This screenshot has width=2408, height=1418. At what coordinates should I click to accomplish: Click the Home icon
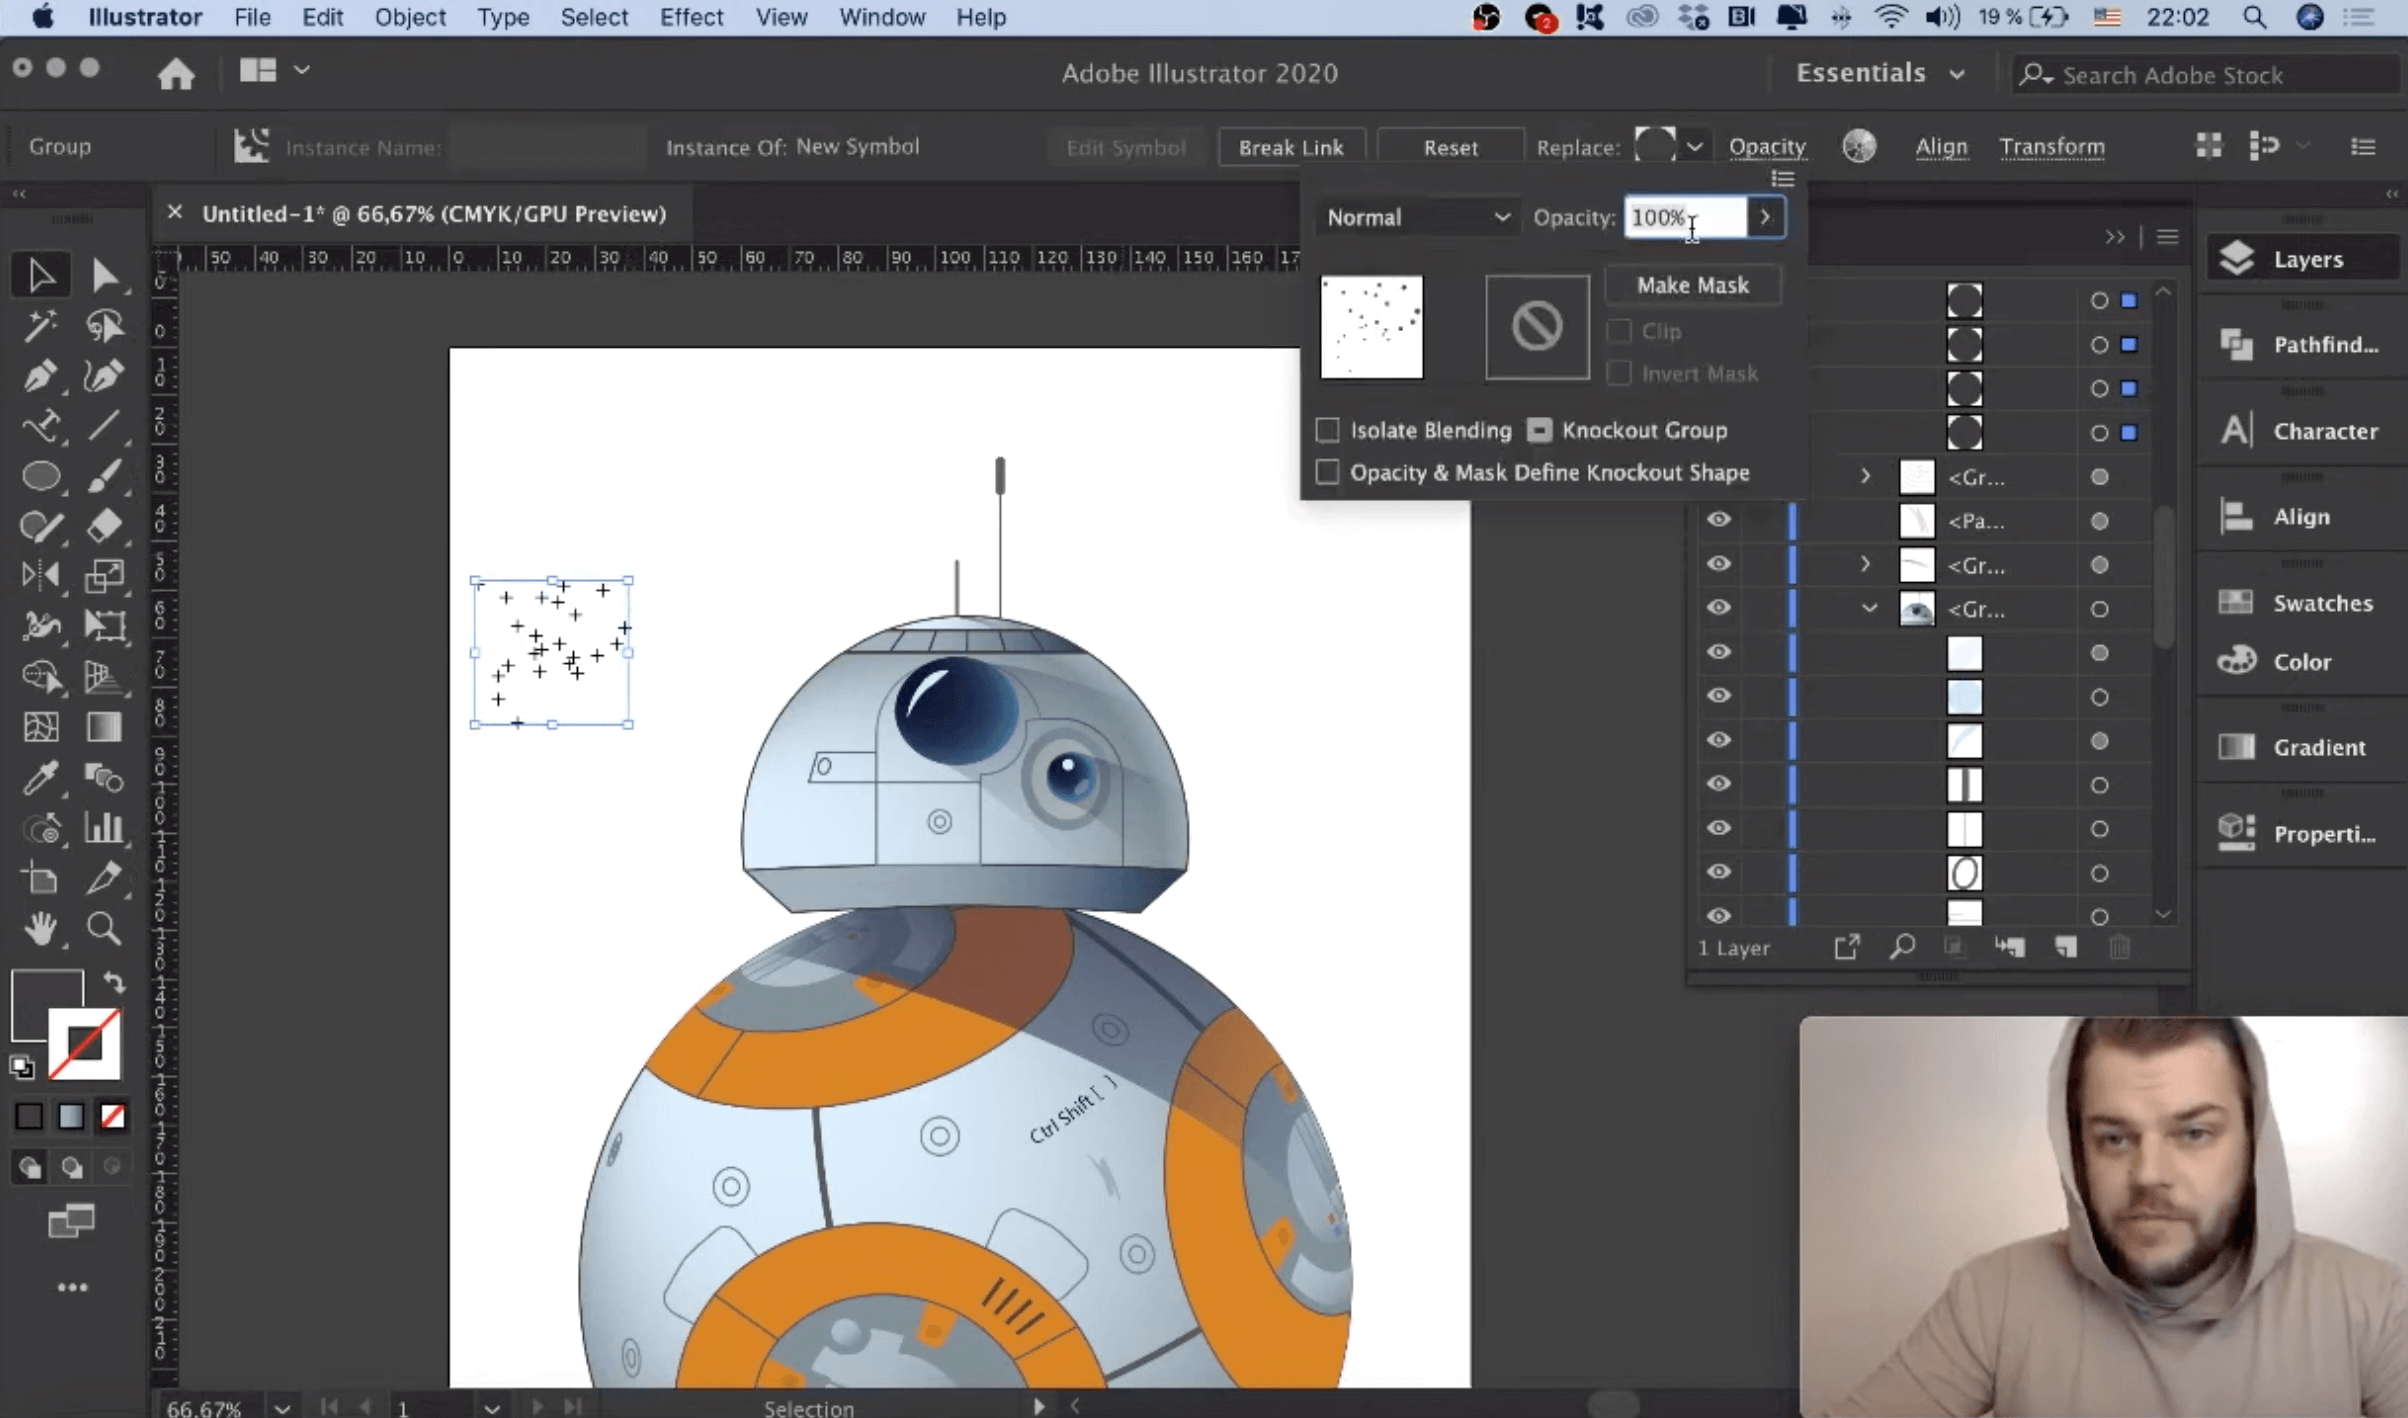coord(176,73)
